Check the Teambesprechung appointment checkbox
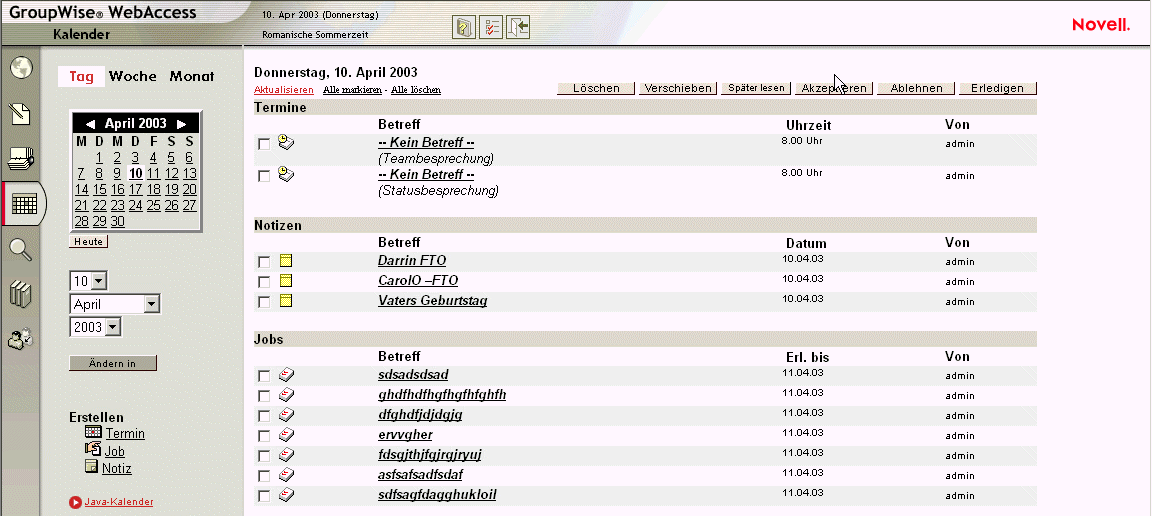Viewport: 1152px width, 516px height. tap(264, 144)
